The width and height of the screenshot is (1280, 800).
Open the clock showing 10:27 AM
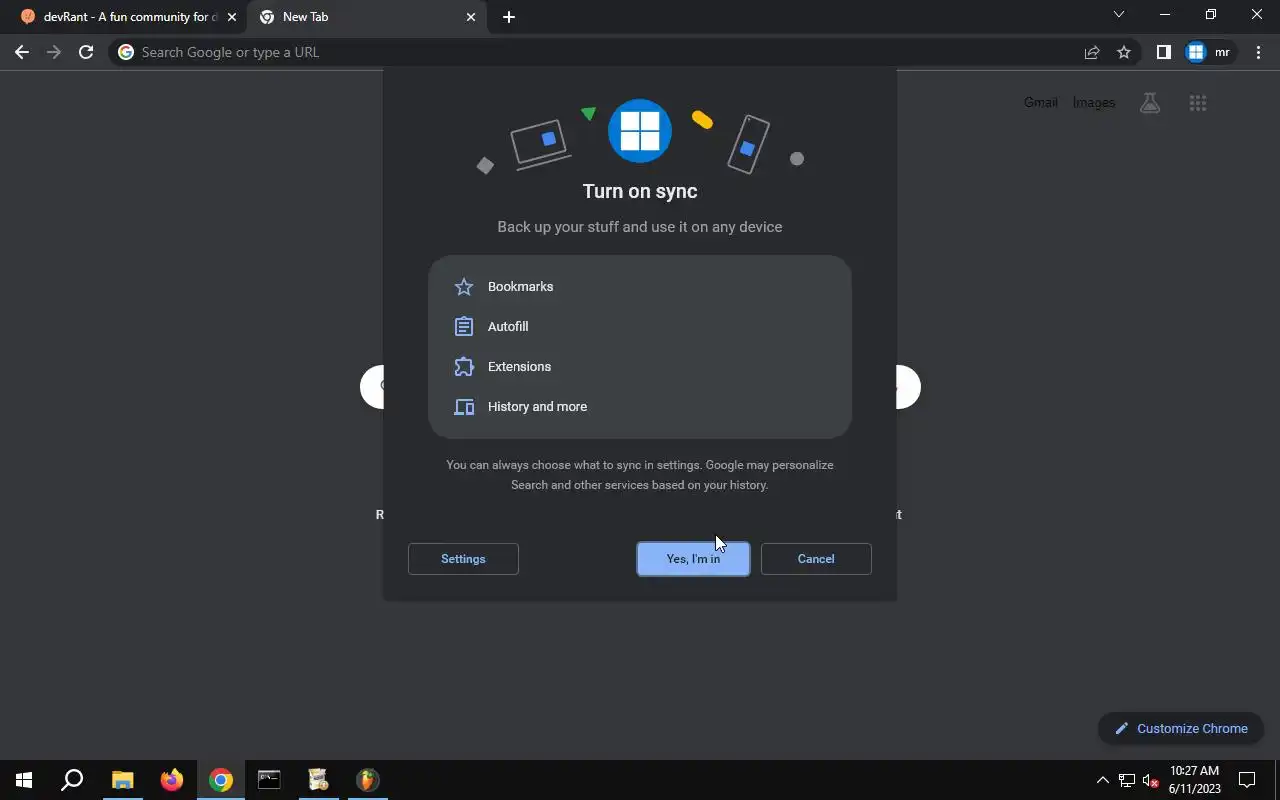1194,780
